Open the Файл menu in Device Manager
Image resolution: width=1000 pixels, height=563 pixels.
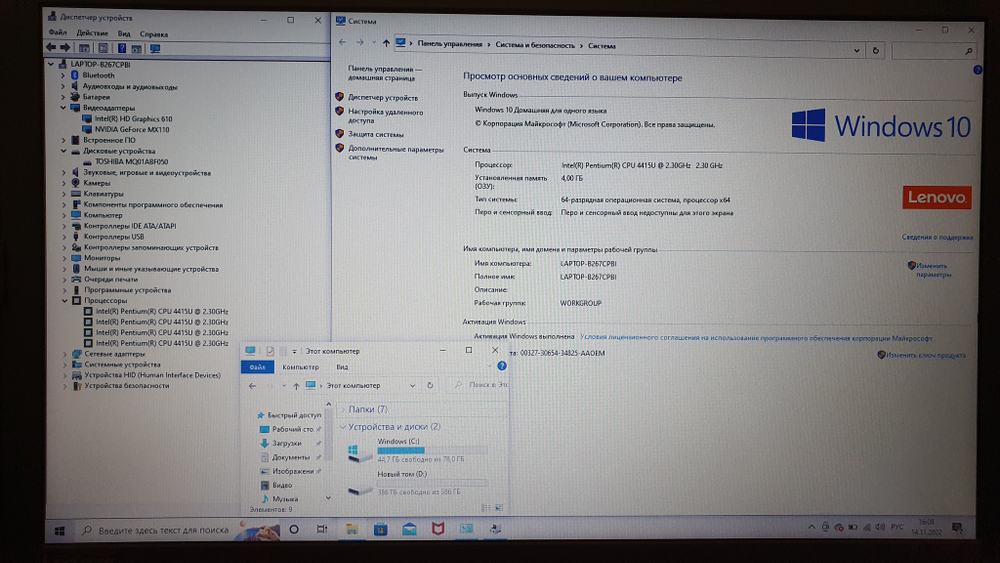tap(57, 33)
